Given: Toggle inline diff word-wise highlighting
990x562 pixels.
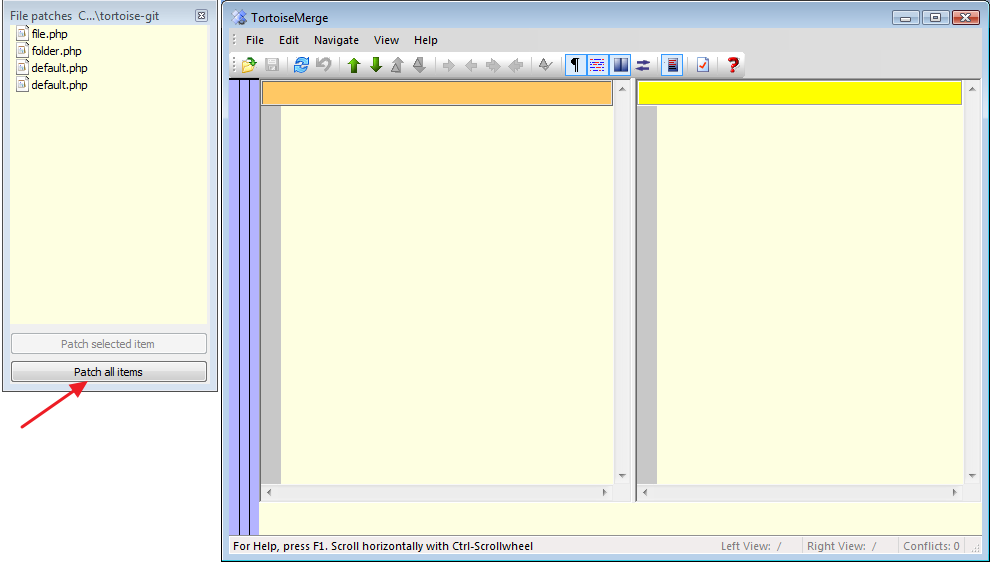Looking at the screenshot, I should pyautogui.click(x=598, y=65).
